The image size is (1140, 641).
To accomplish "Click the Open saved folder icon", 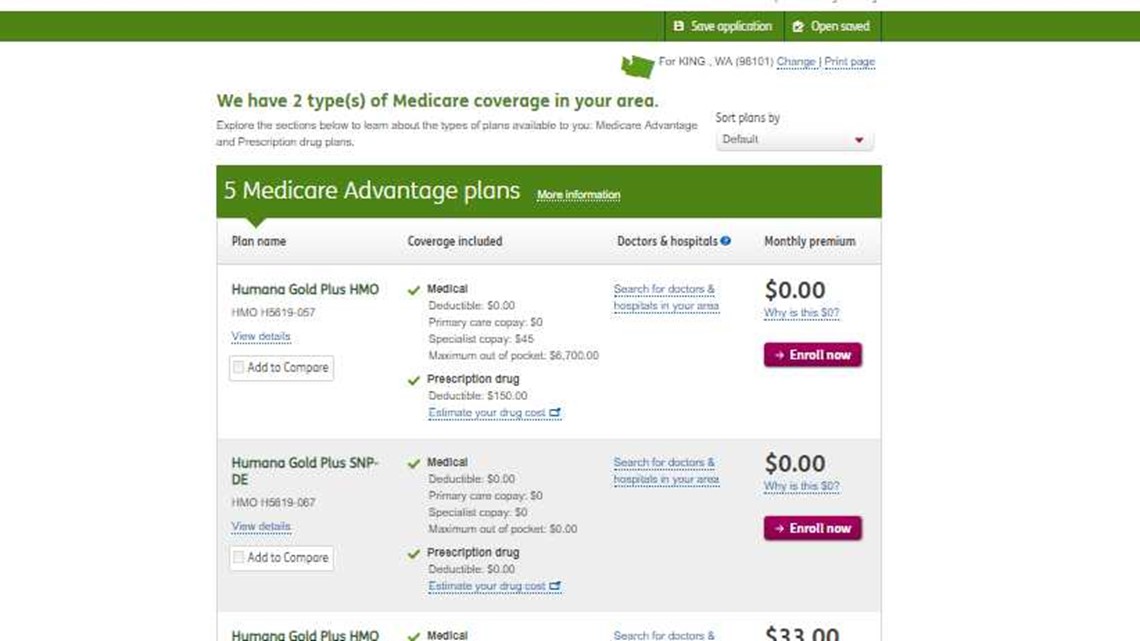I will (799, 26).
